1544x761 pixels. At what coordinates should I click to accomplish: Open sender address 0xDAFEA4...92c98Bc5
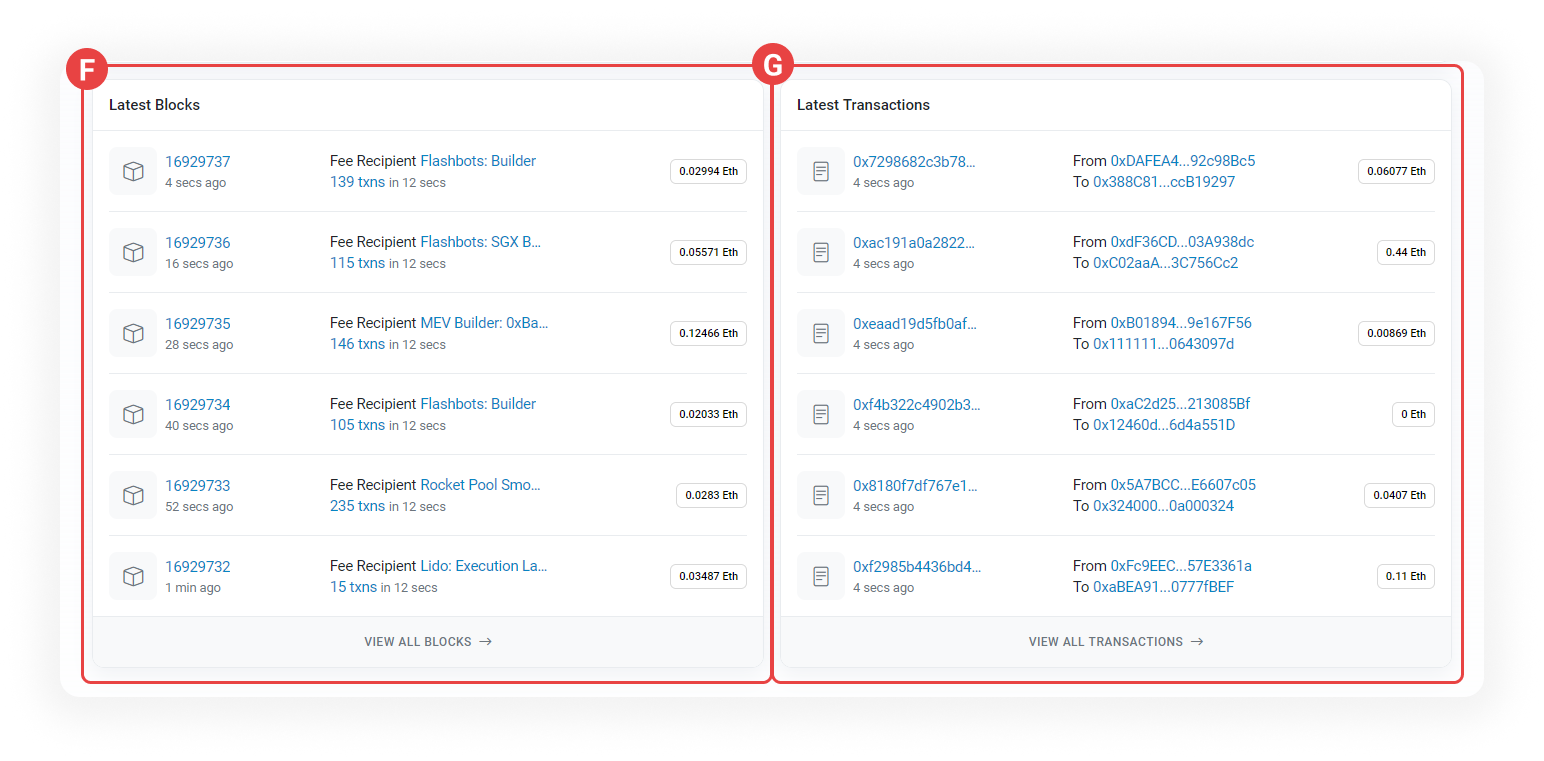click(x=1183, y=161)
